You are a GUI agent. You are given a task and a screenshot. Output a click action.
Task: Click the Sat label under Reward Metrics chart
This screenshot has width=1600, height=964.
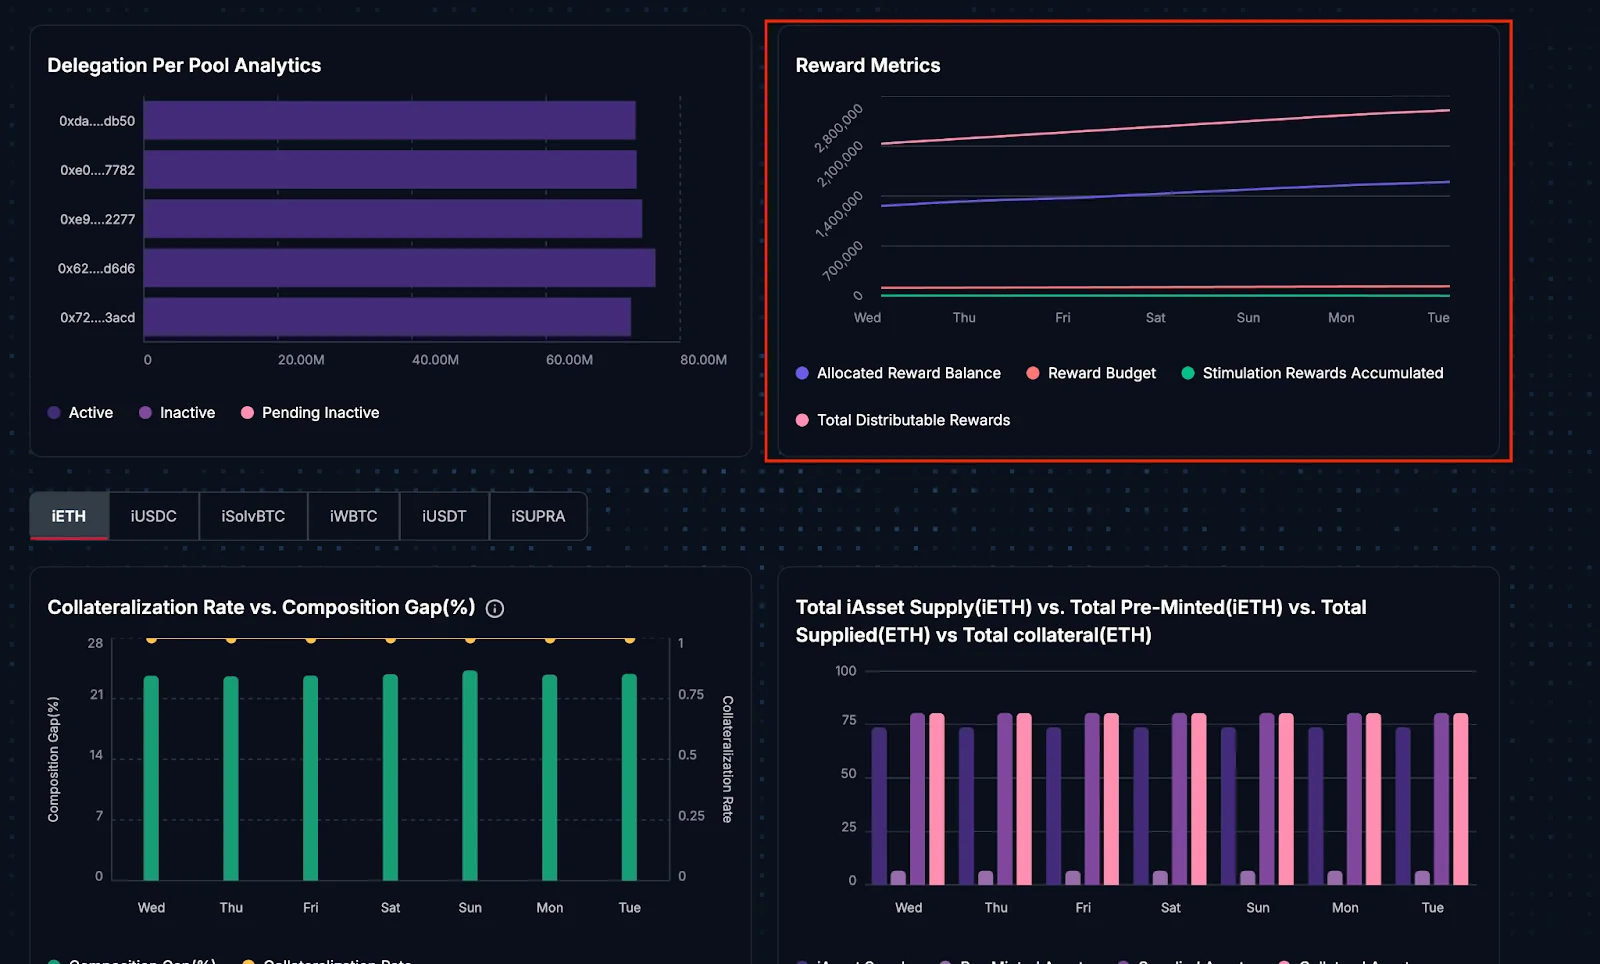coord(1156,318)
